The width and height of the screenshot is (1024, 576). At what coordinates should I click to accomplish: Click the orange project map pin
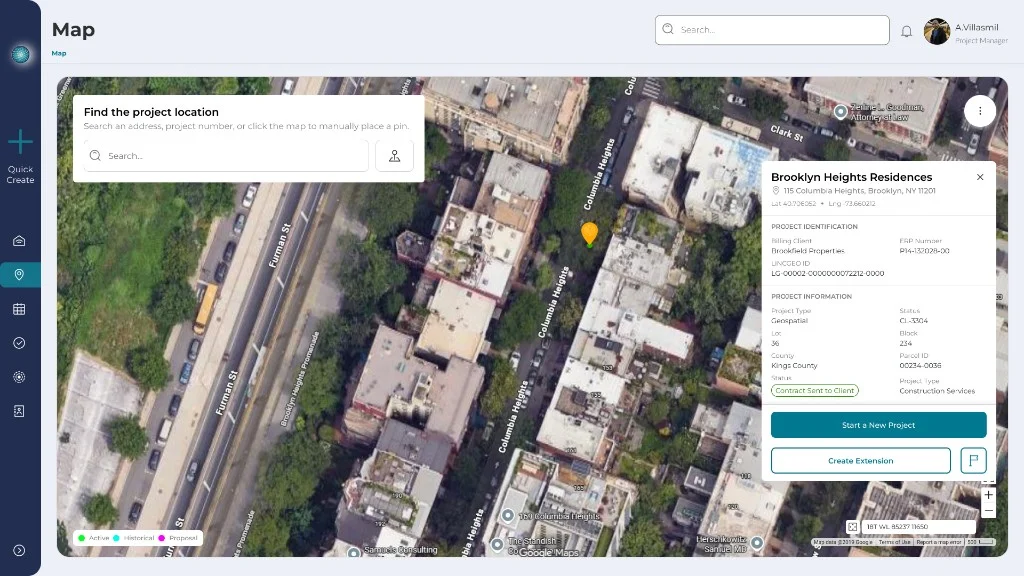click(x=589, y=234)
